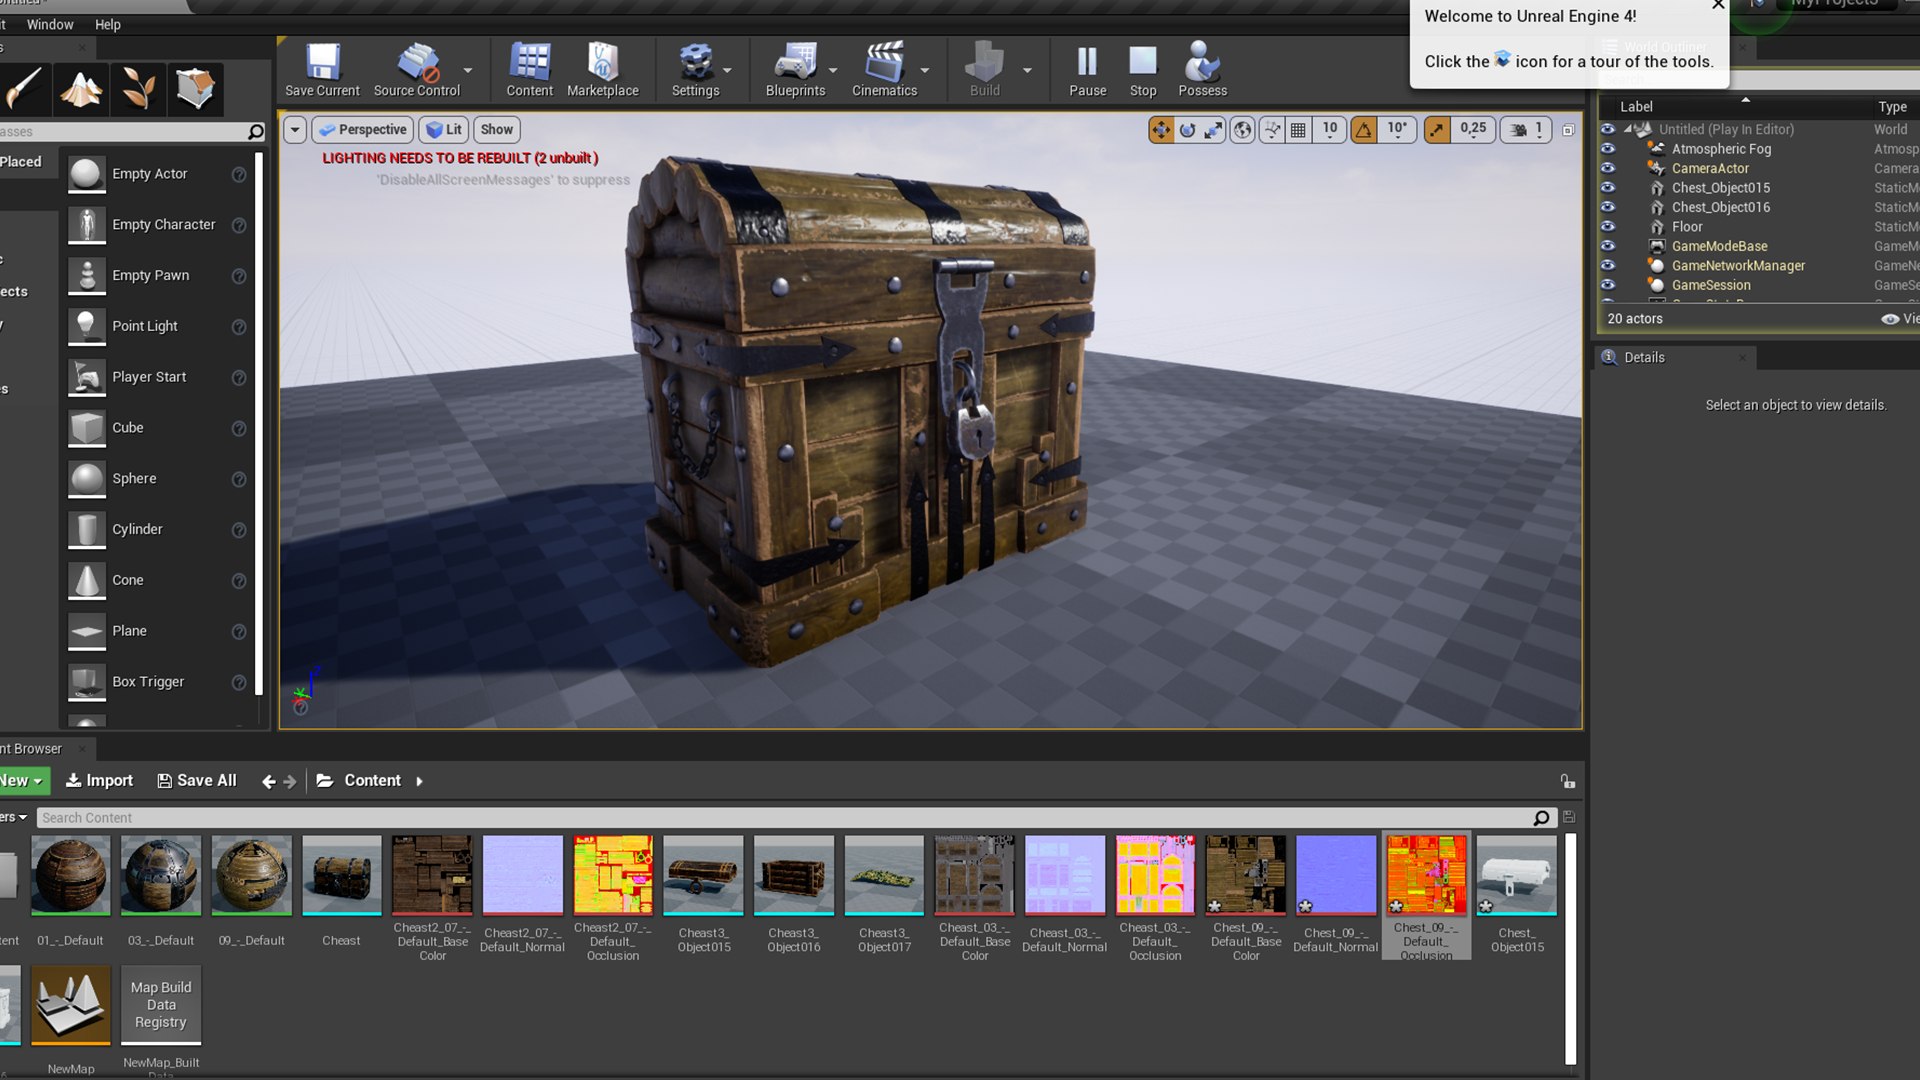Toggle rotation snapping angle icon

coord(1364,129)
